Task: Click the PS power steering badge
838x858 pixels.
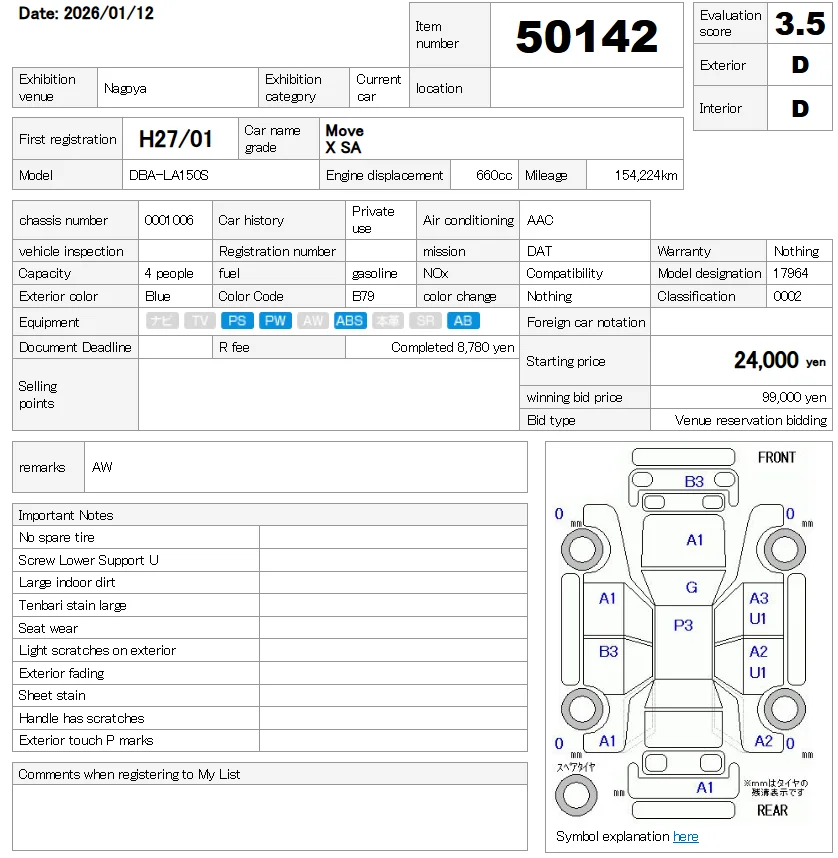Action: (x=237, y=321)
